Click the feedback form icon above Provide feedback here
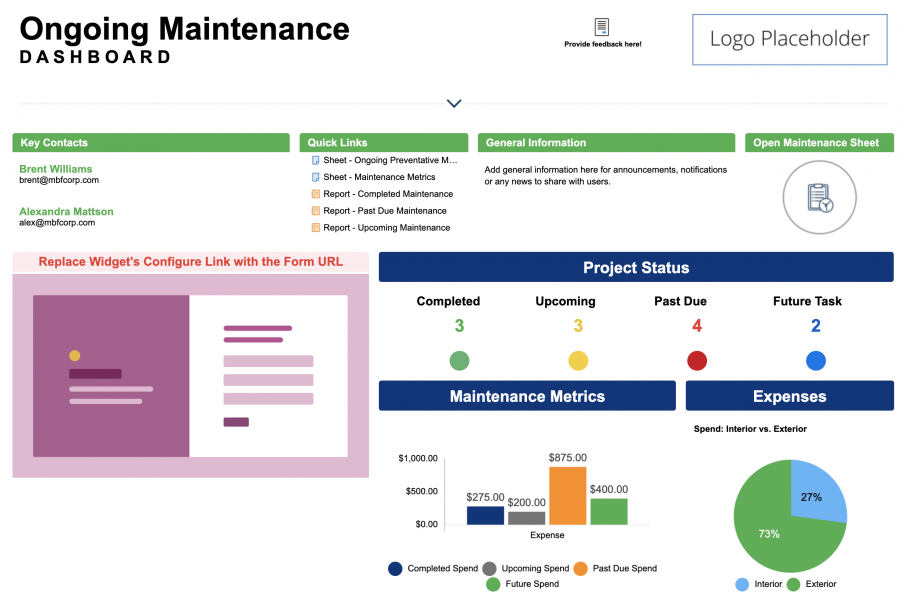This screenshot has height=602, width=900. [602, 26]
